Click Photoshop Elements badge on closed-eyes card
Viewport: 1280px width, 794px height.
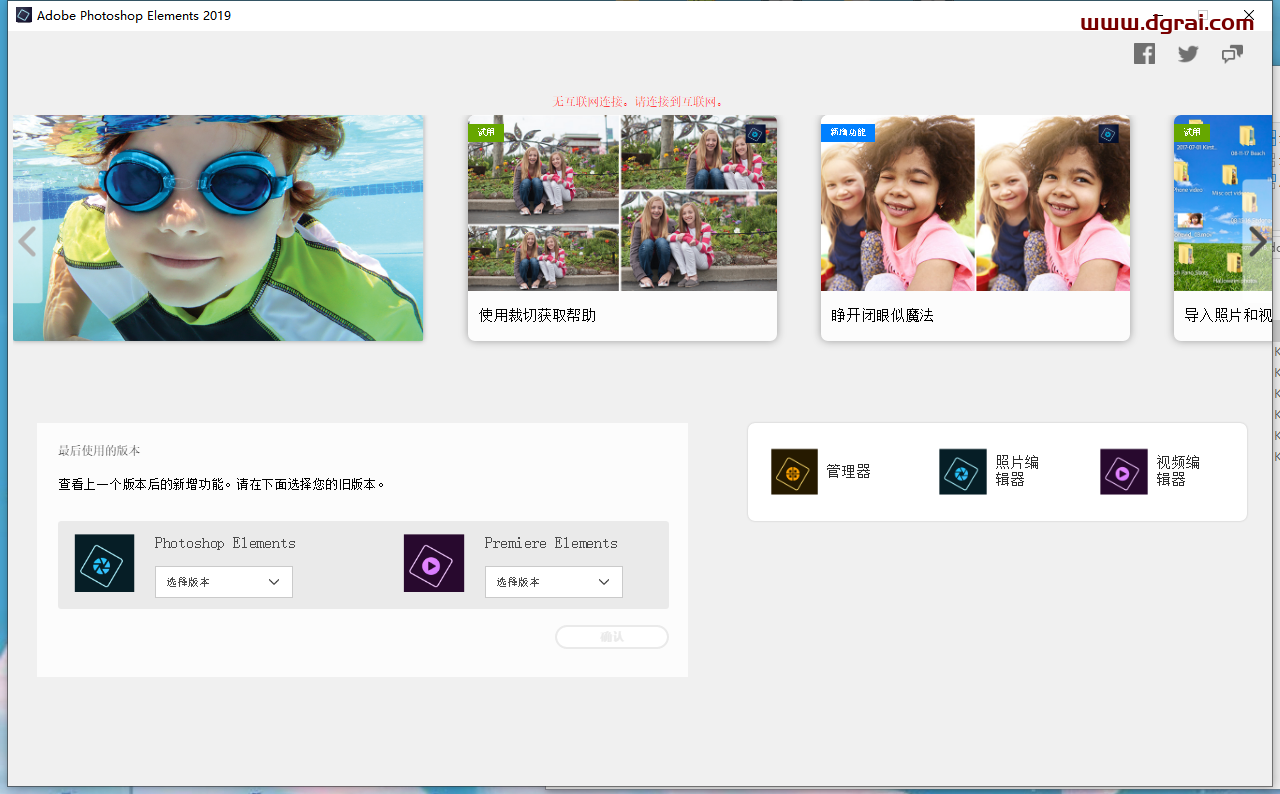point(1108,134)
